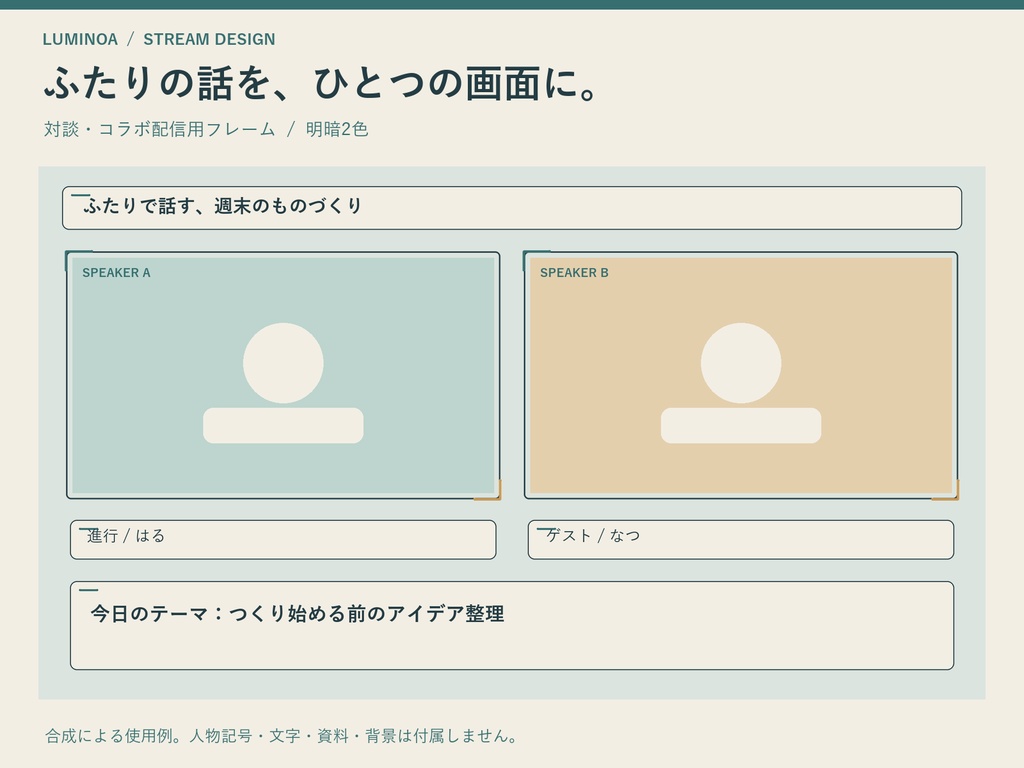Click the avatar body bar in Speaker A
1024x768 pixels.
click(283, 426)
